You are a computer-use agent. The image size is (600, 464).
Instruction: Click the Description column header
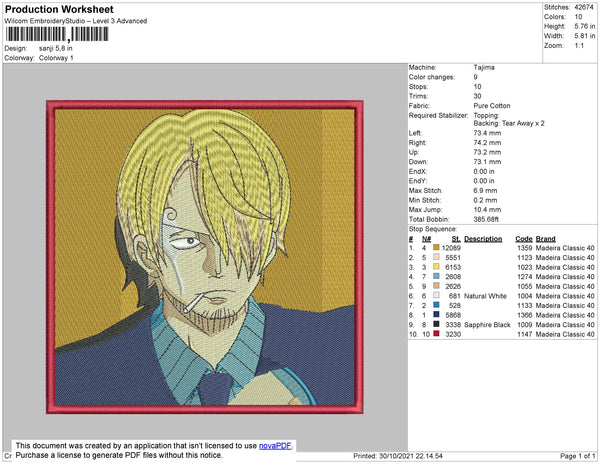[x=483, y=239]
